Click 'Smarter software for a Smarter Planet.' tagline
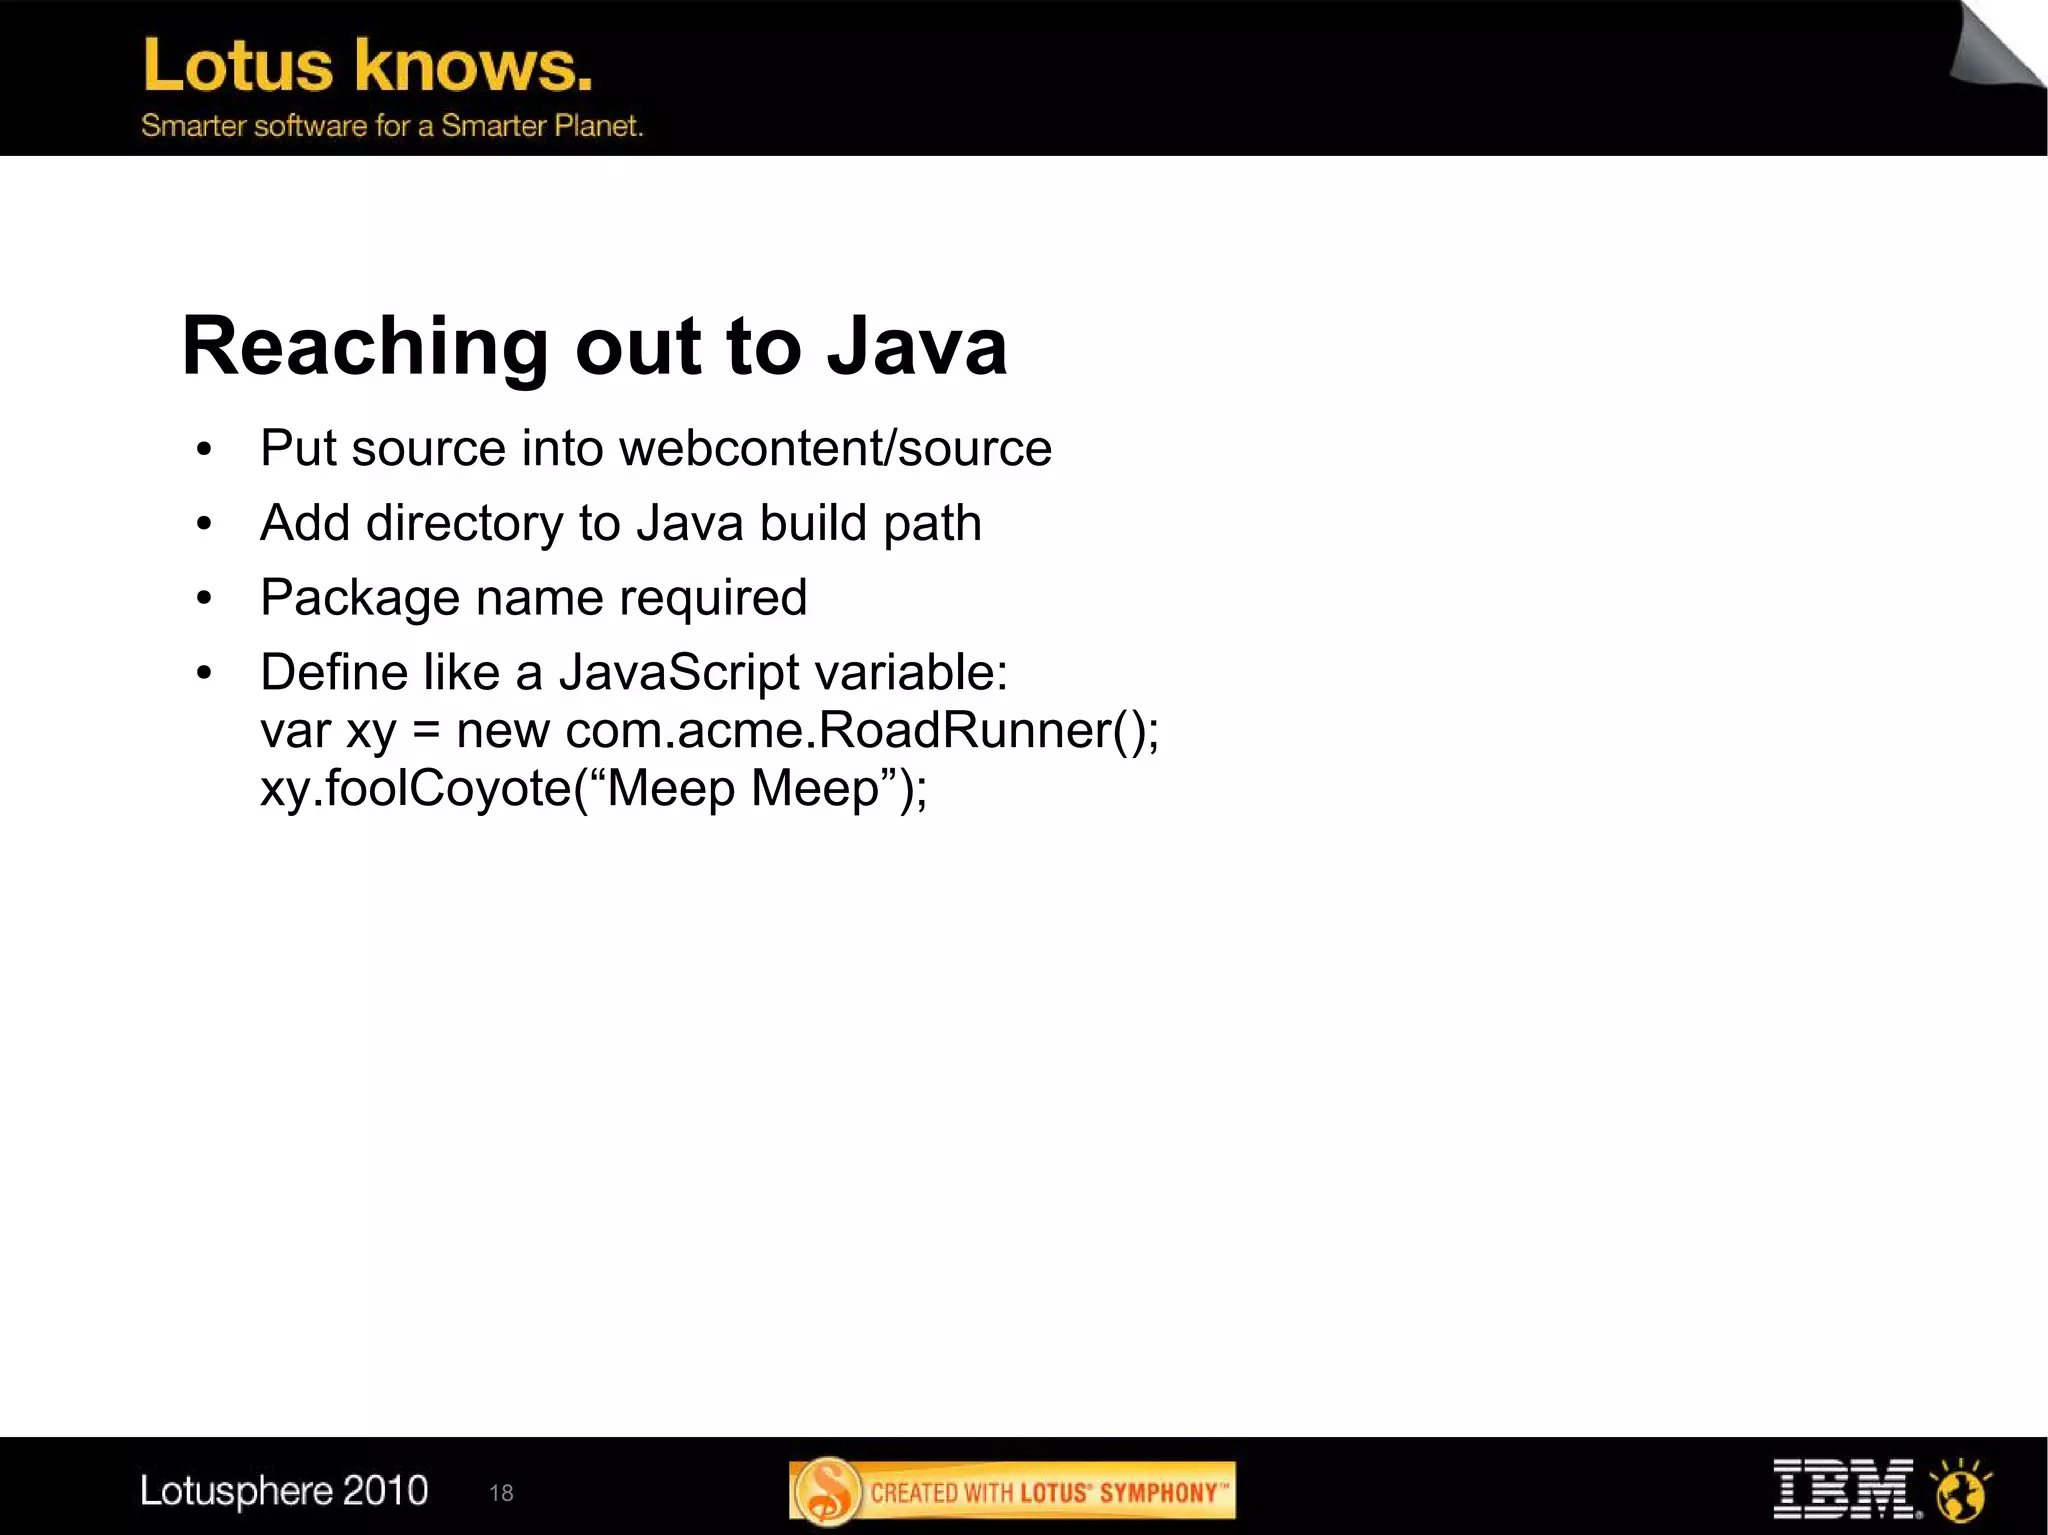Screen dimensions: 2048x1535 tap(392, 126)
